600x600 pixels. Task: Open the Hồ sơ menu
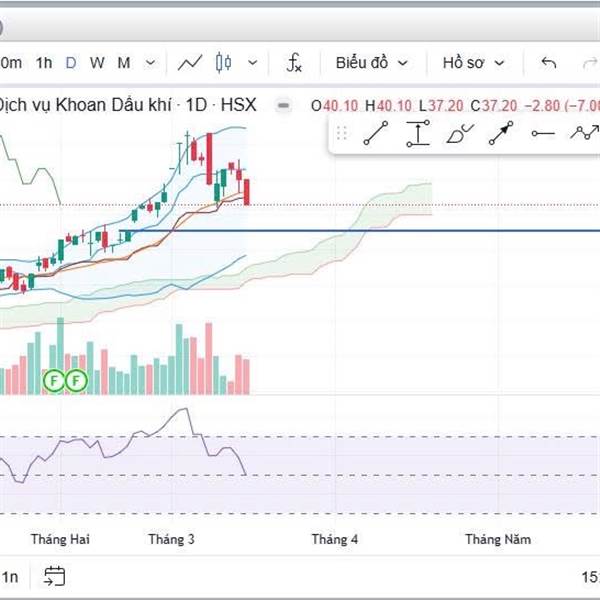(471, 63)
